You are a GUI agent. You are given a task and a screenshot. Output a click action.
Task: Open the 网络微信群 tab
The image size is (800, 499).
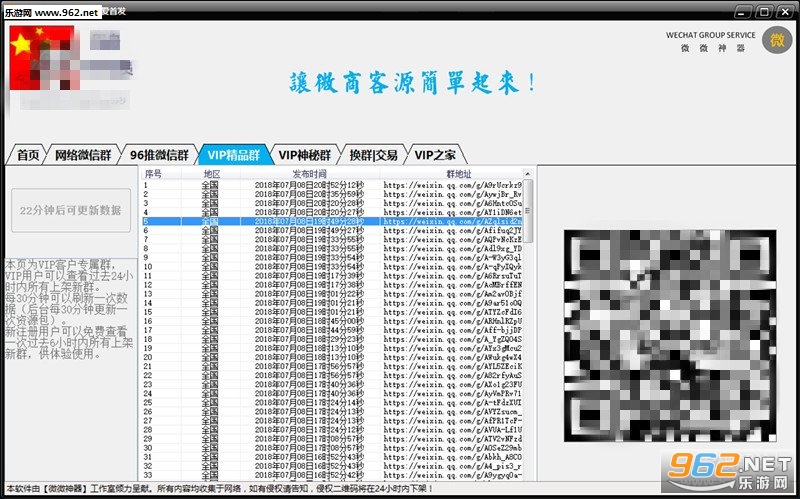click(x=83, y=155)
